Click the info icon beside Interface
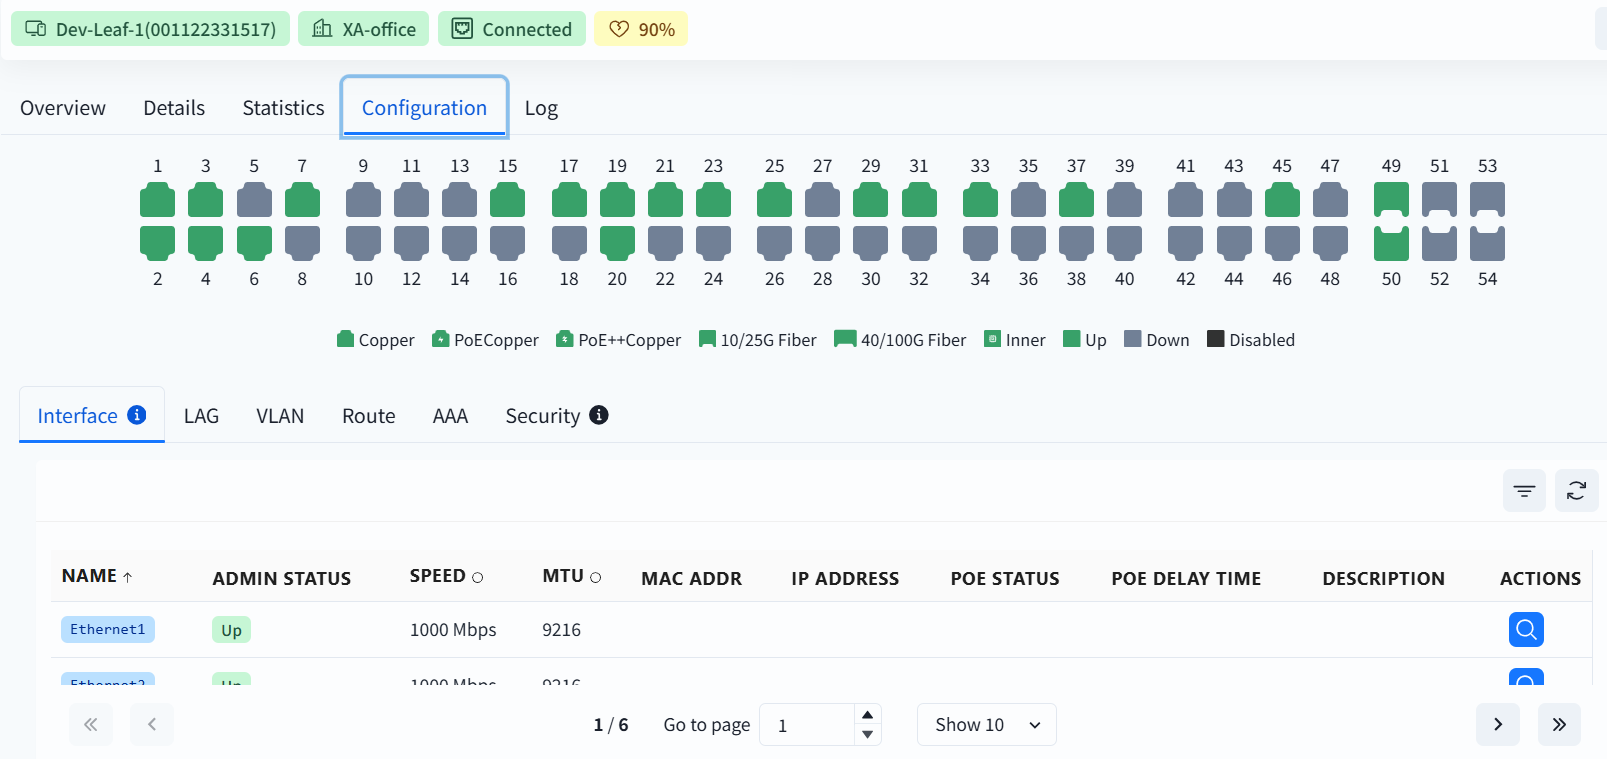The height and width of the screenshot is (759, 1607). click(x=137, y=415)
